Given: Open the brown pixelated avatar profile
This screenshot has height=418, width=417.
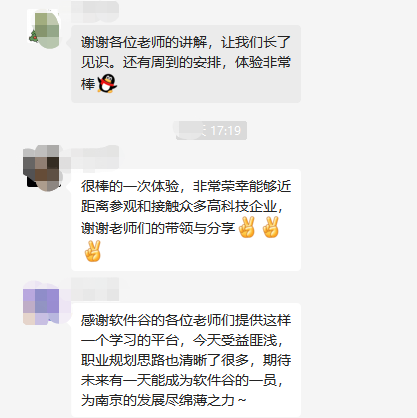Looking at the screenshot, I should click(42, 168).
